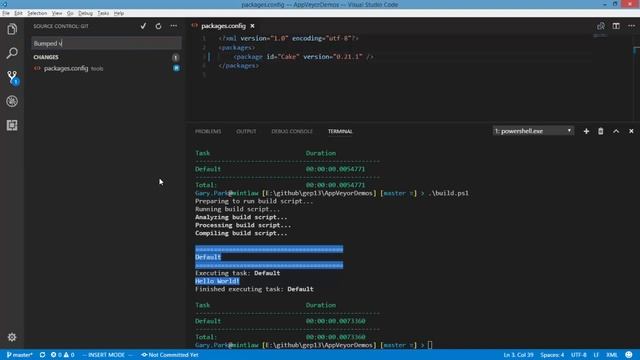Click the master branch status bar item
Image resolution: width=640 pixels, height=360 pixels.
click(19, 355)
